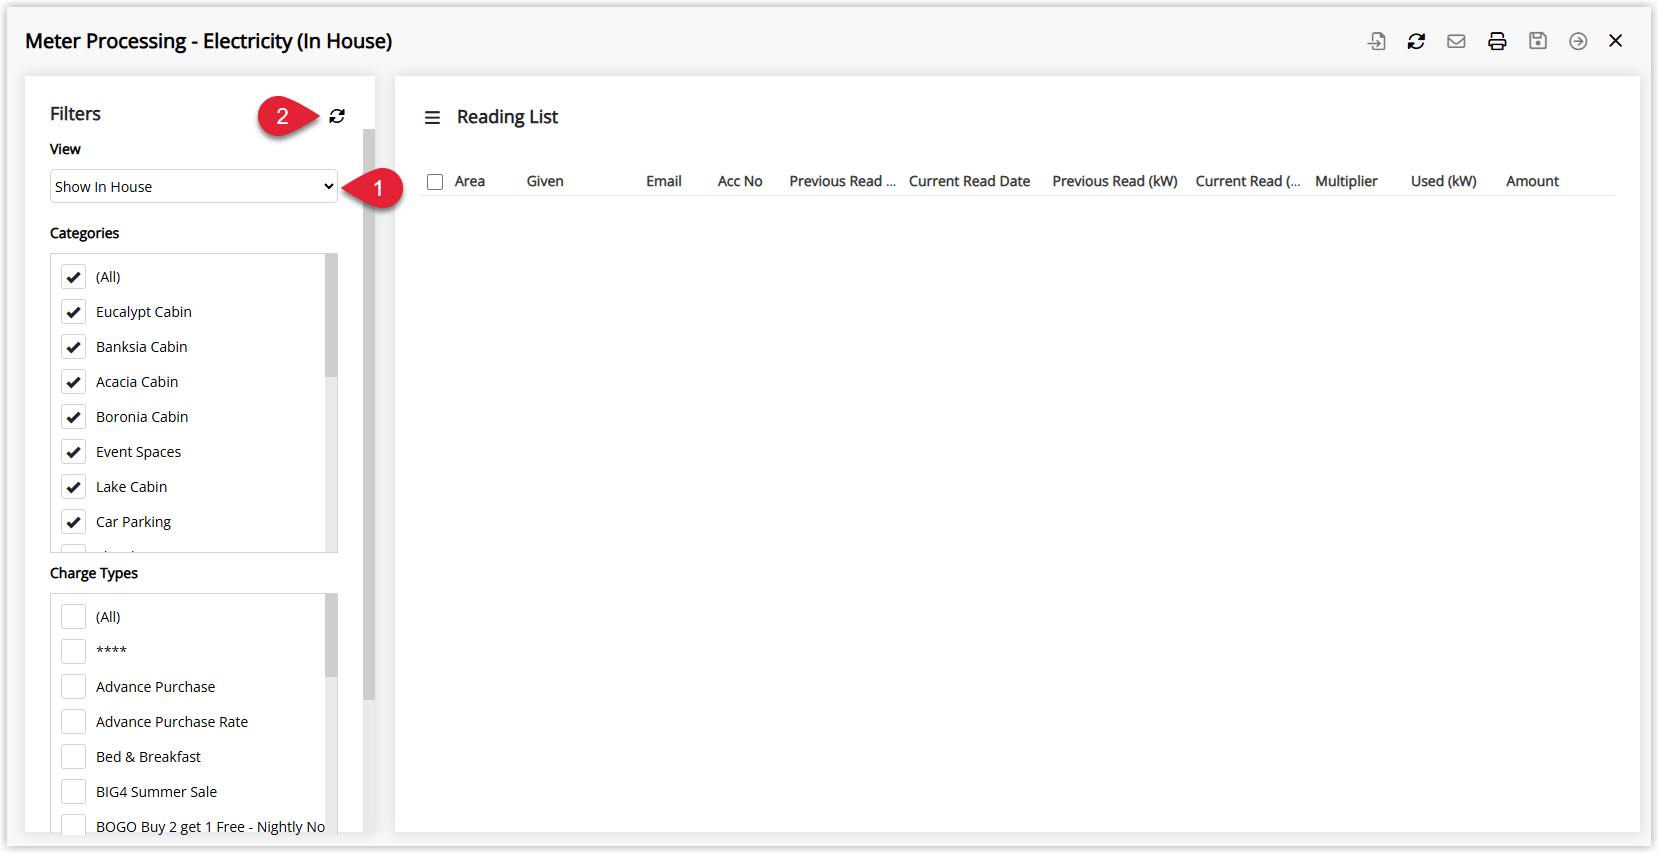The image size is (1659, 854).
Task: Check BOGO Buy 2 get 1 Free charge type
Action: pyautogui.click(x=73, y=825)
